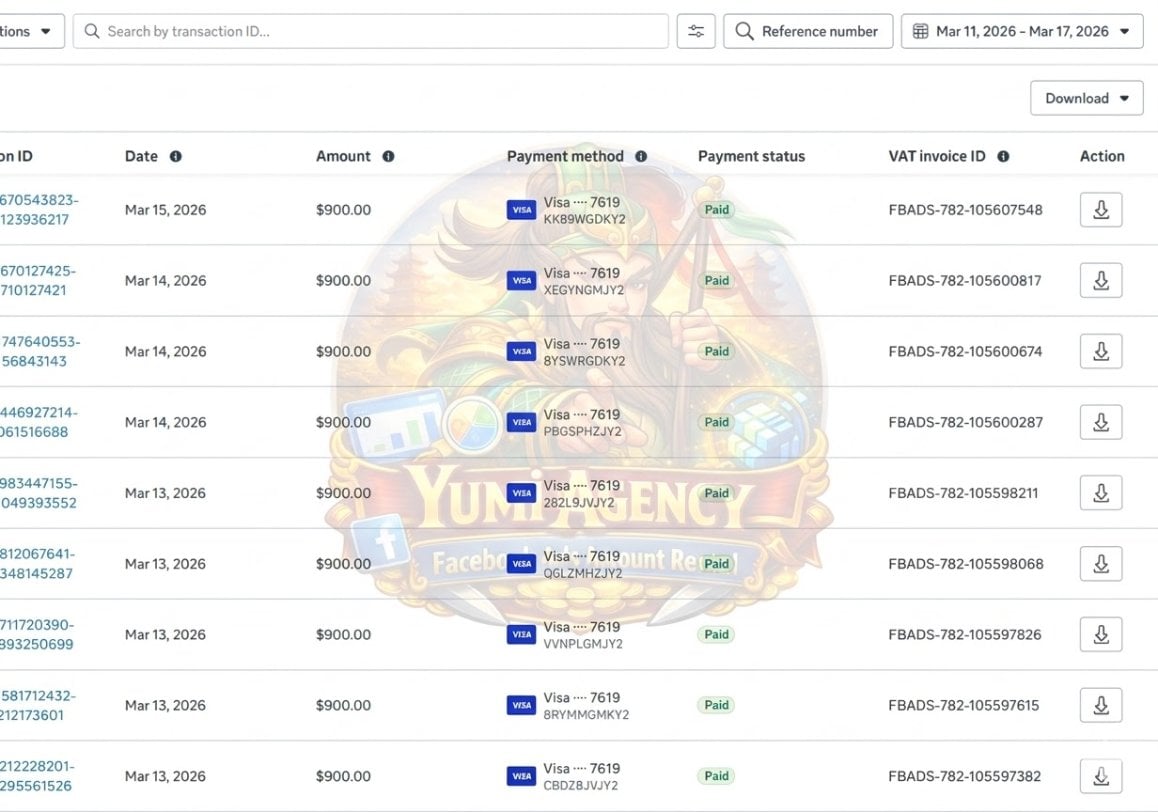
Task: Select reference code PBGSPHZJY2
Action: pos(583,431)
